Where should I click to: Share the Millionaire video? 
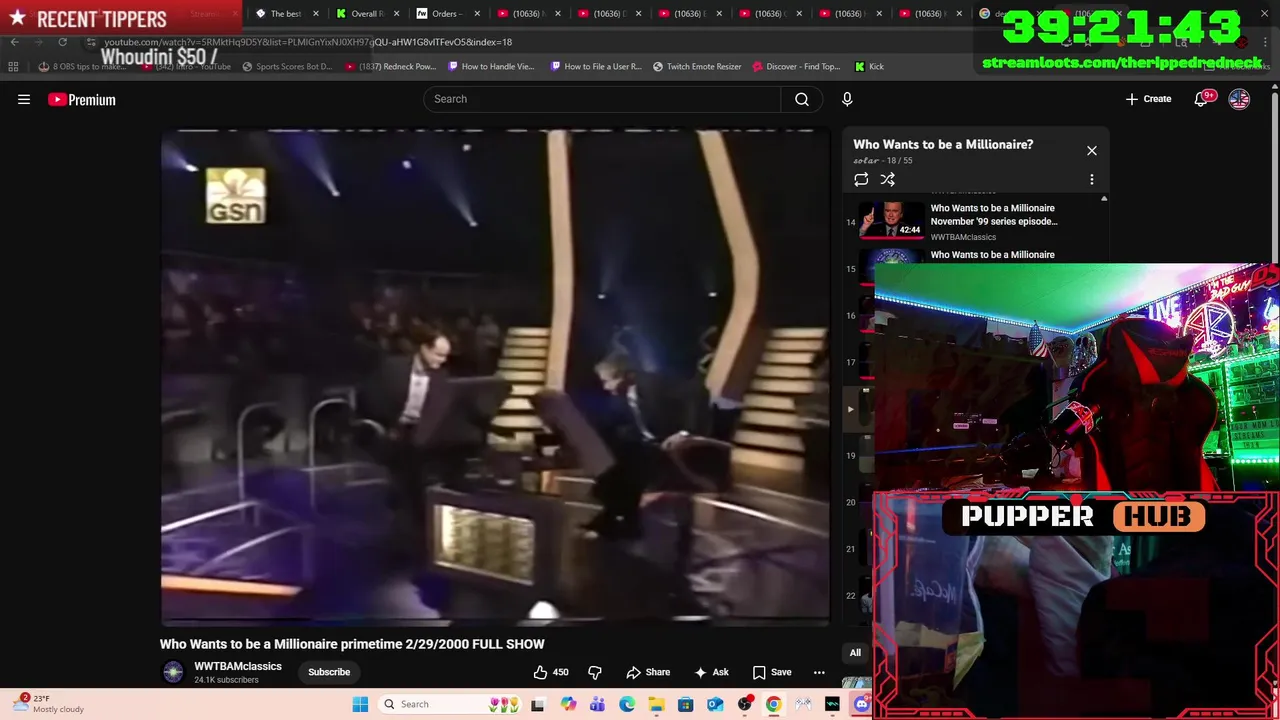point(648,672)
